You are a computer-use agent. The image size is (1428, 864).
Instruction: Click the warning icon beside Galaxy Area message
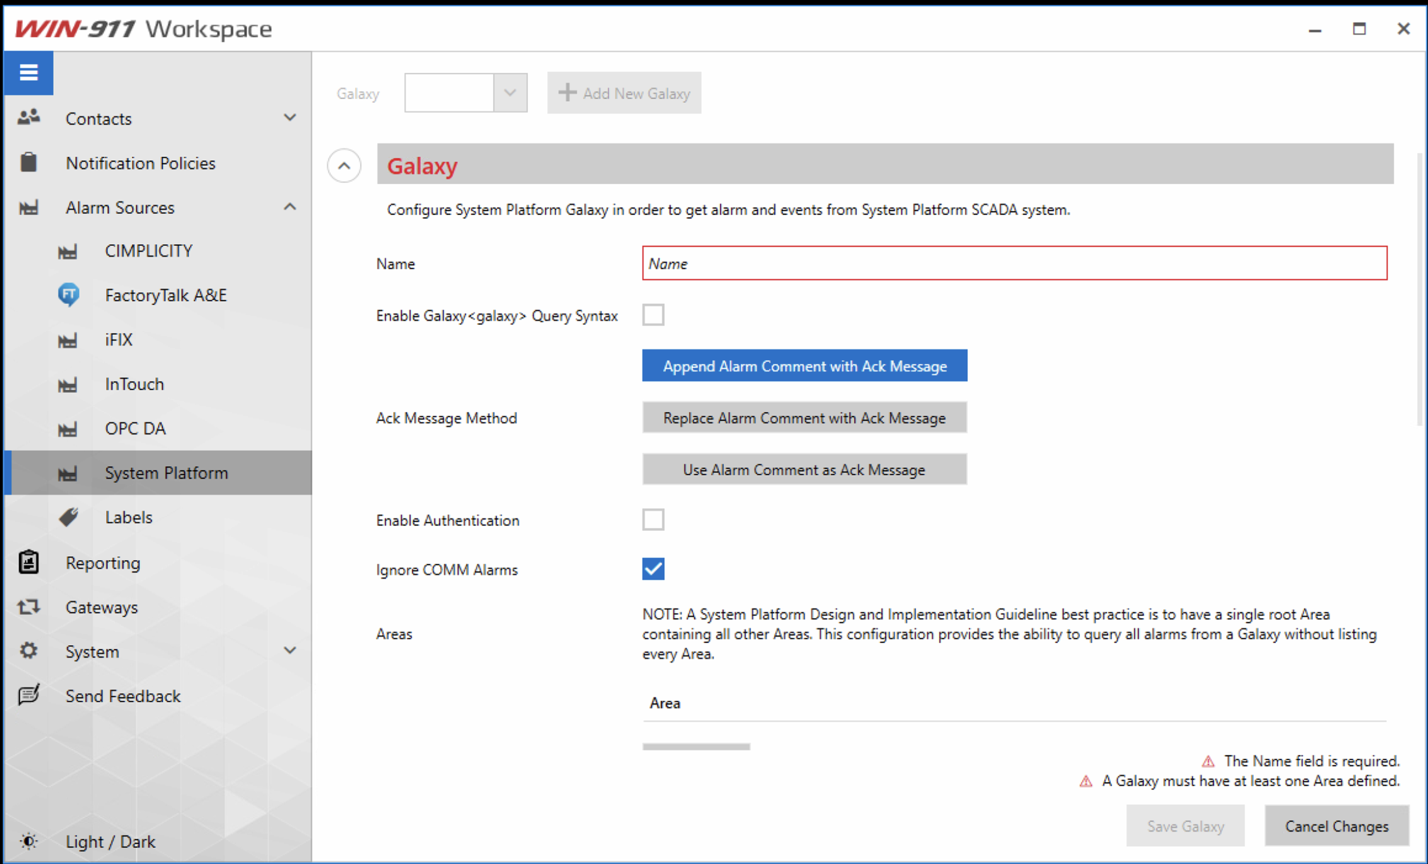coord(1086,781)
